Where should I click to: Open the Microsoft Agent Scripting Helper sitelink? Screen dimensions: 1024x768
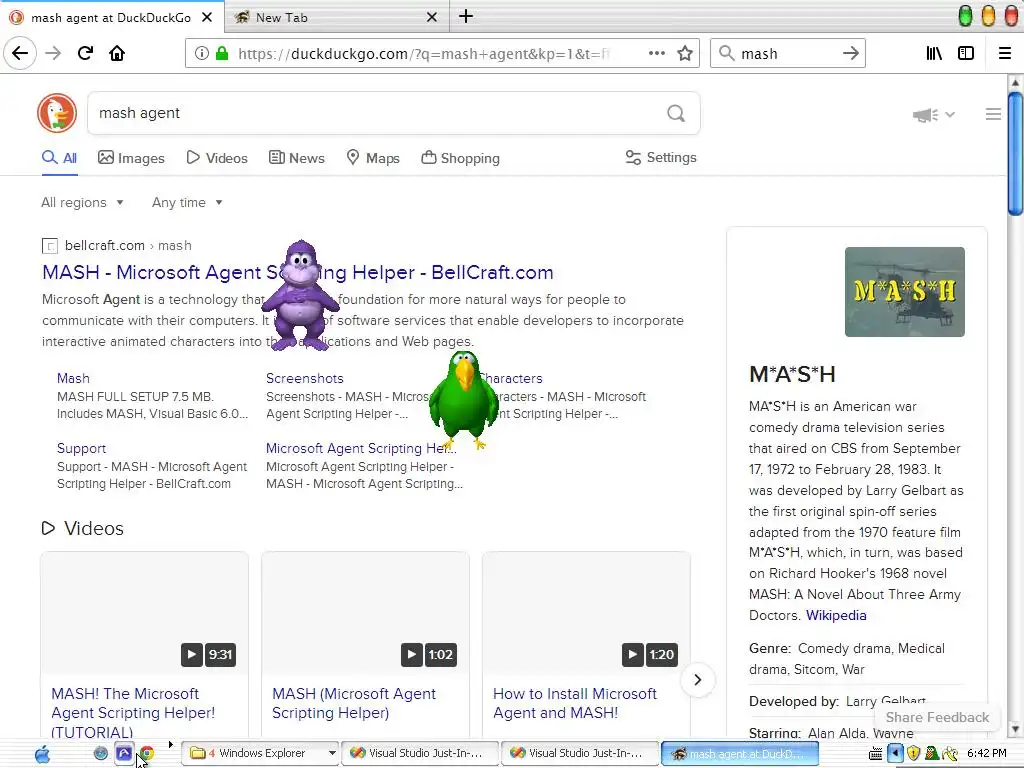360,449
